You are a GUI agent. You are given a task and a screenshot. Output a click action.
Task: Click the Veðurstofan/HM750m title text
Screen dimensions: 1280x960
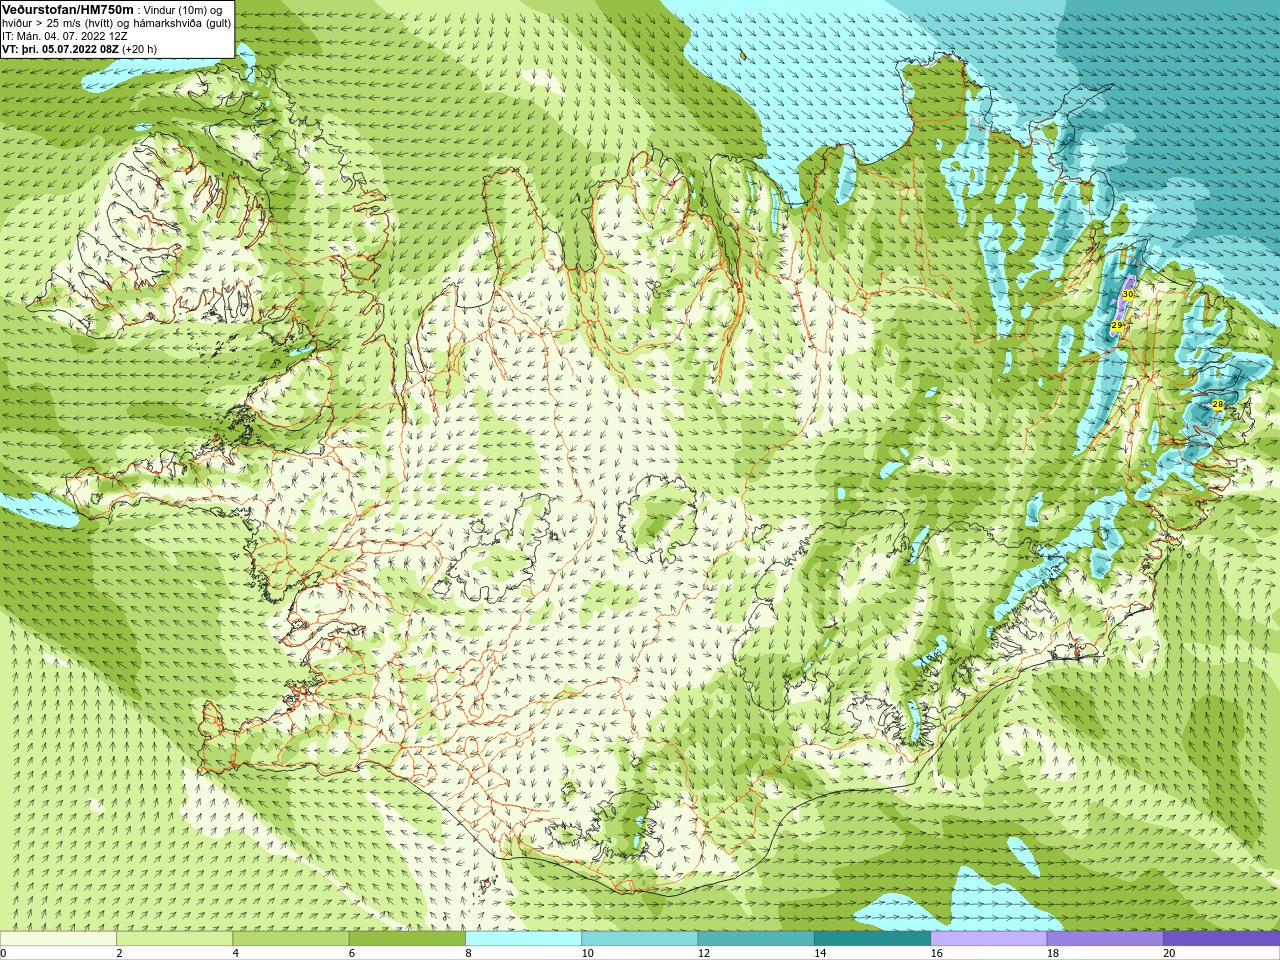(x=68, y=9)
